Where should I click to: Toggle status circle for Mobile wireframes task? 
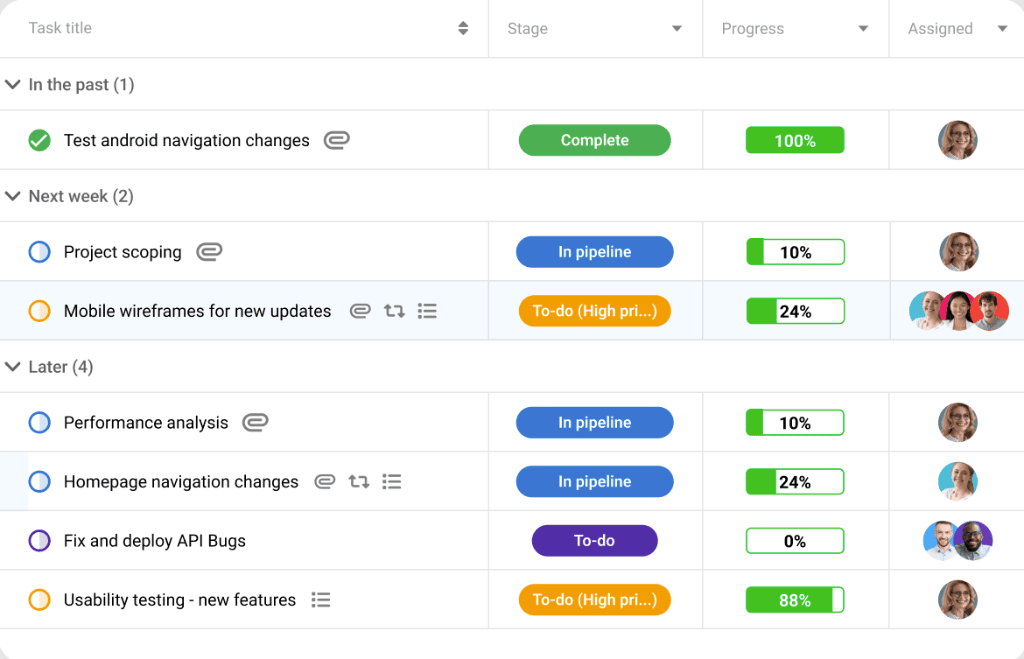40,311
